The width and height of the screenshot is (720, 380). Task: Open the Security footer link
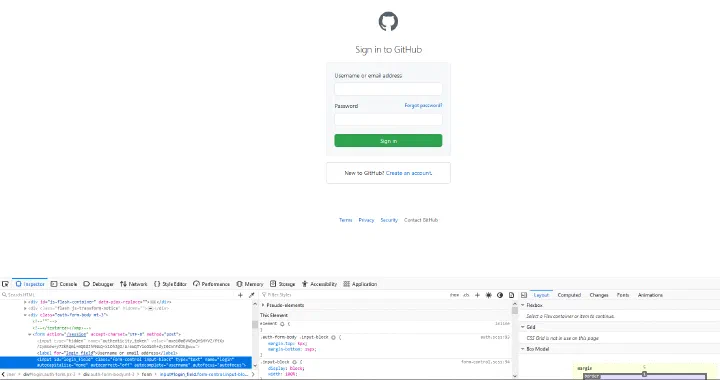tap(389, 220)
